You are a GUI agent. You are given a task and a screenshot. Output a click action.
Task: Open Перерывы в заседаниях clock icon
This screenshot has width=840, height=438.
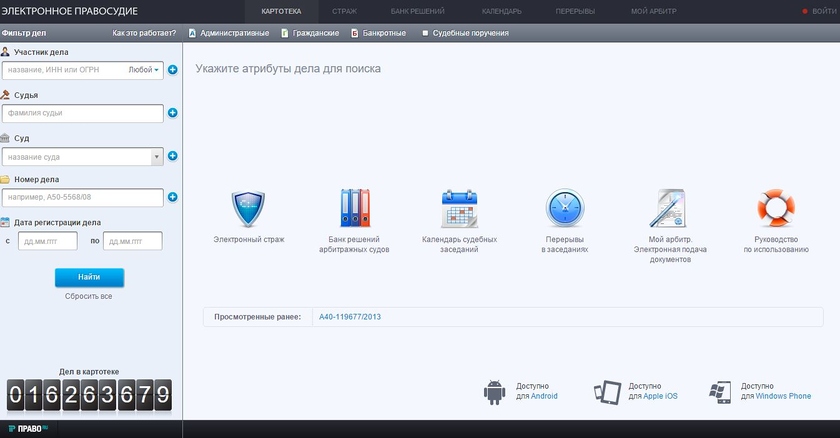565,210
